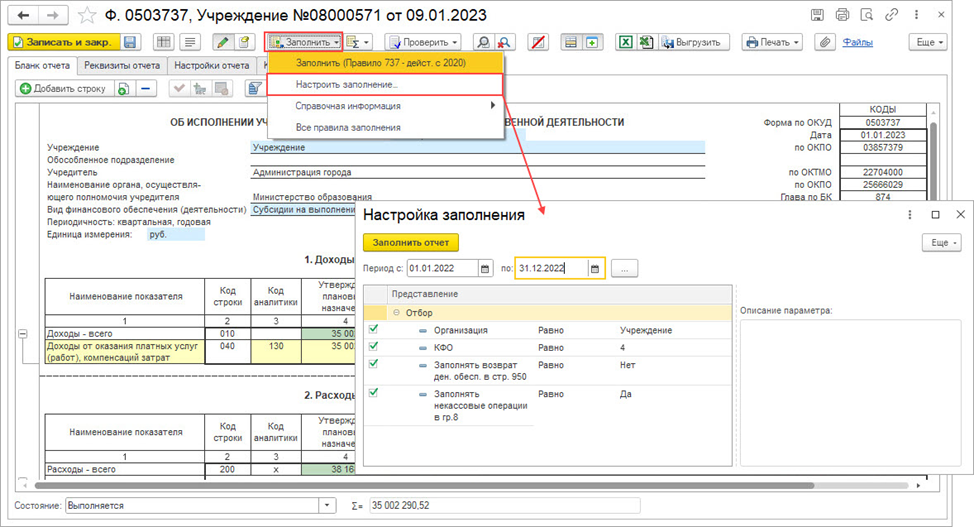
Task: Go forward with the right arrow
Action: 53,15
